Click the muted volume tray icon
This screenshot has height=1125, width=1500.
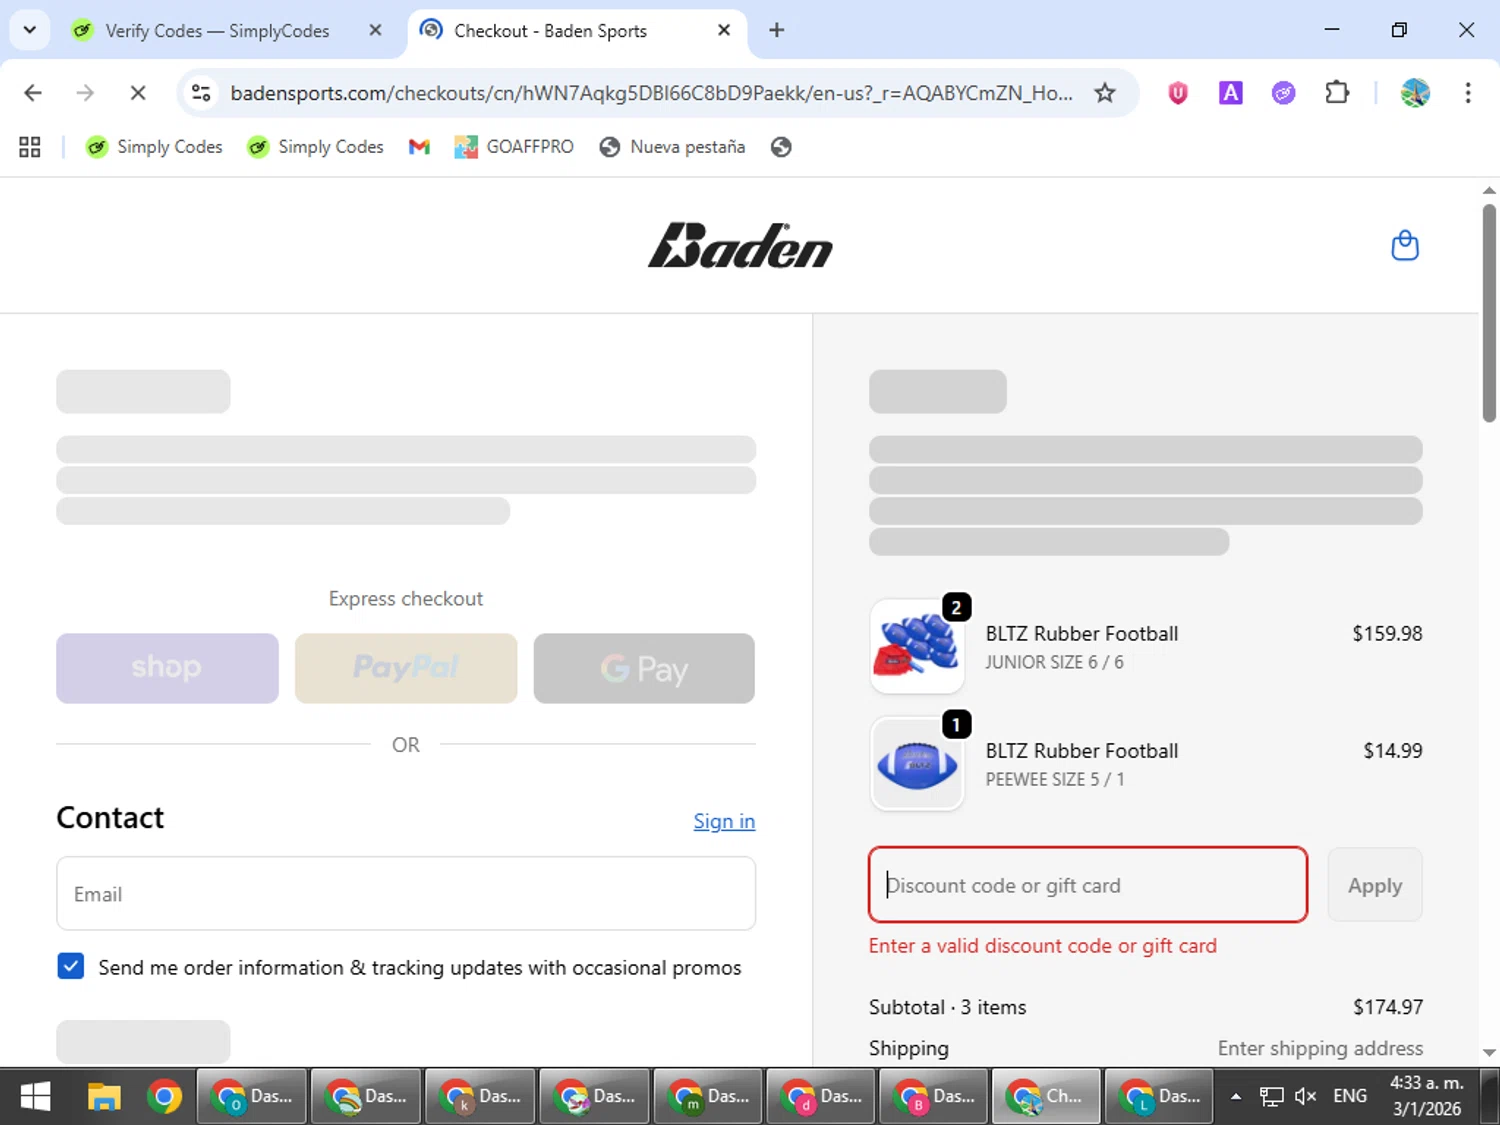[x=1305, y=1096]
